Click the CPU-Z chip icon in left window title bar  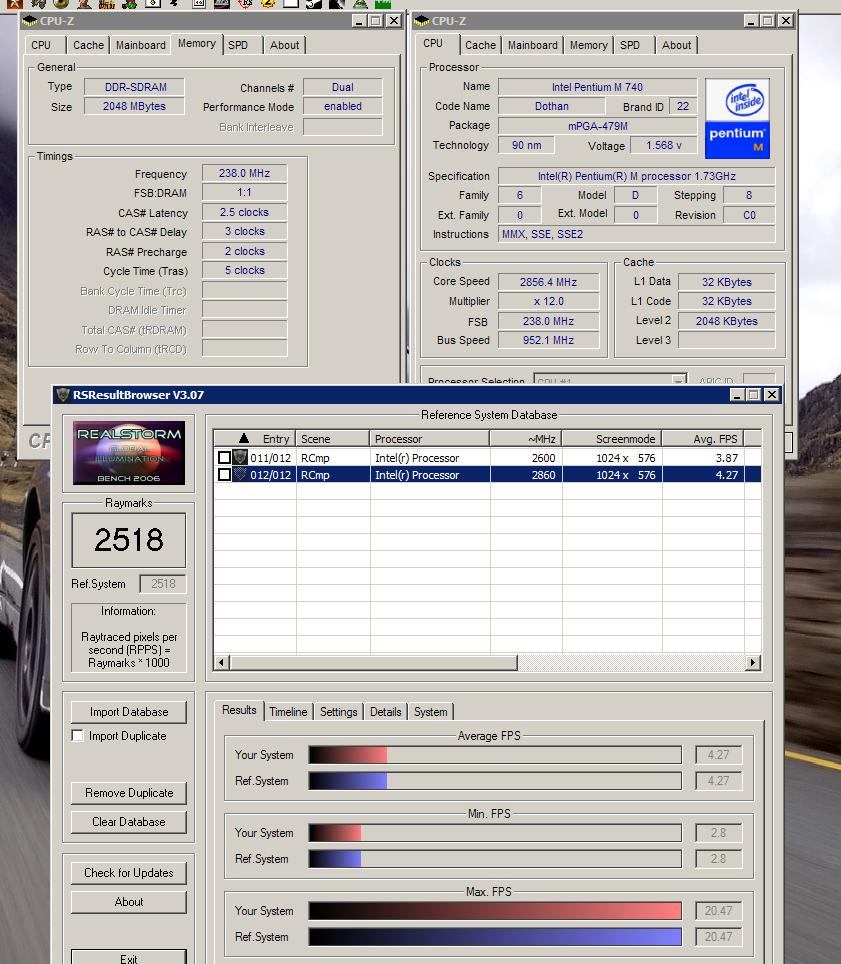tap(29, 21)
